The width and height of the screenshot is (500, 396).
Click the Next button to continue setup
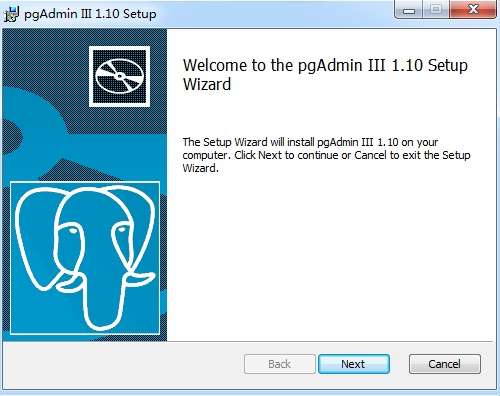click(x=354, y=364)
